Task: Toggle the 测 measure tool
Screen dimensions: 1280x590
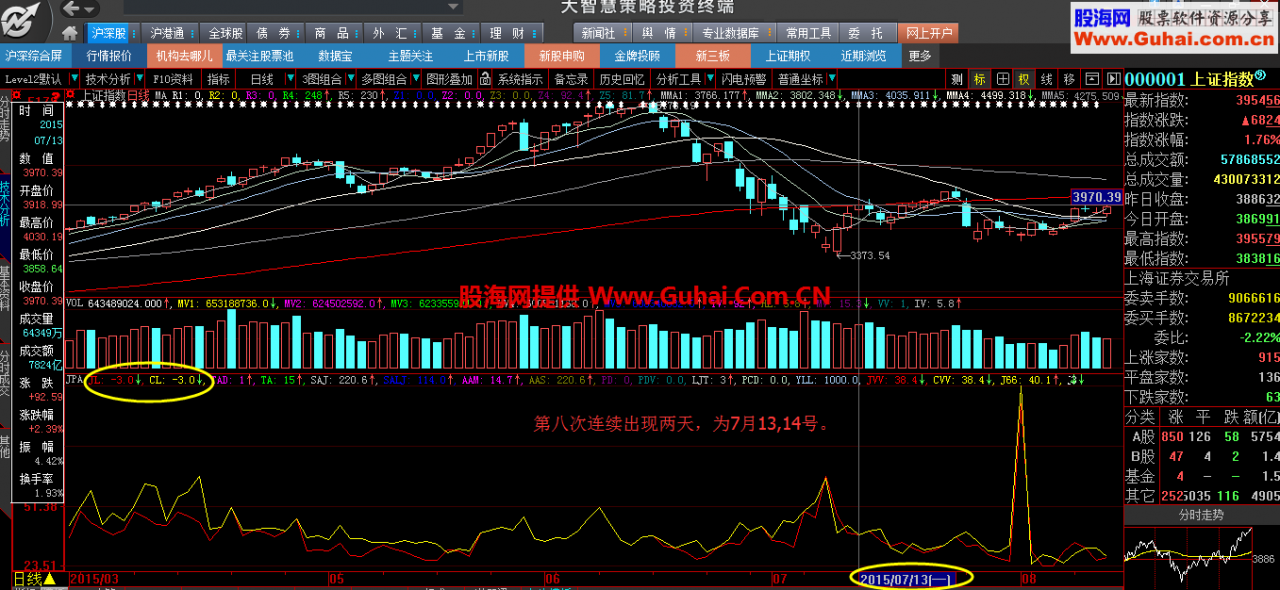Action: click(957, 79)
